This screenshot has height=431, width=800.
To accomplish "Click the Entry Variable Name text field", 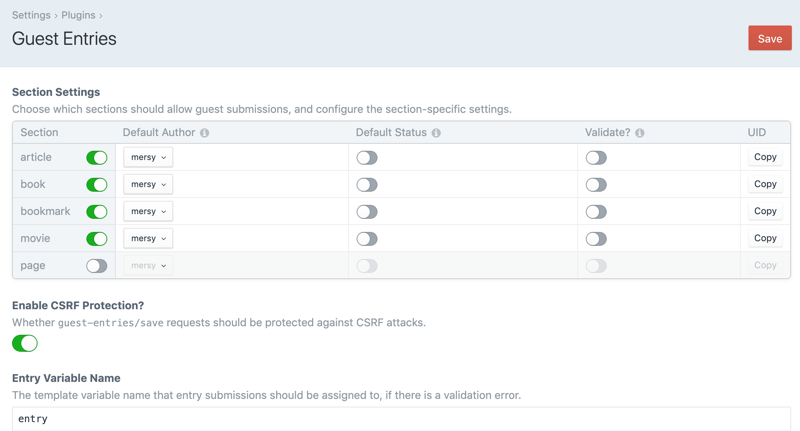I will pos(400,419).
